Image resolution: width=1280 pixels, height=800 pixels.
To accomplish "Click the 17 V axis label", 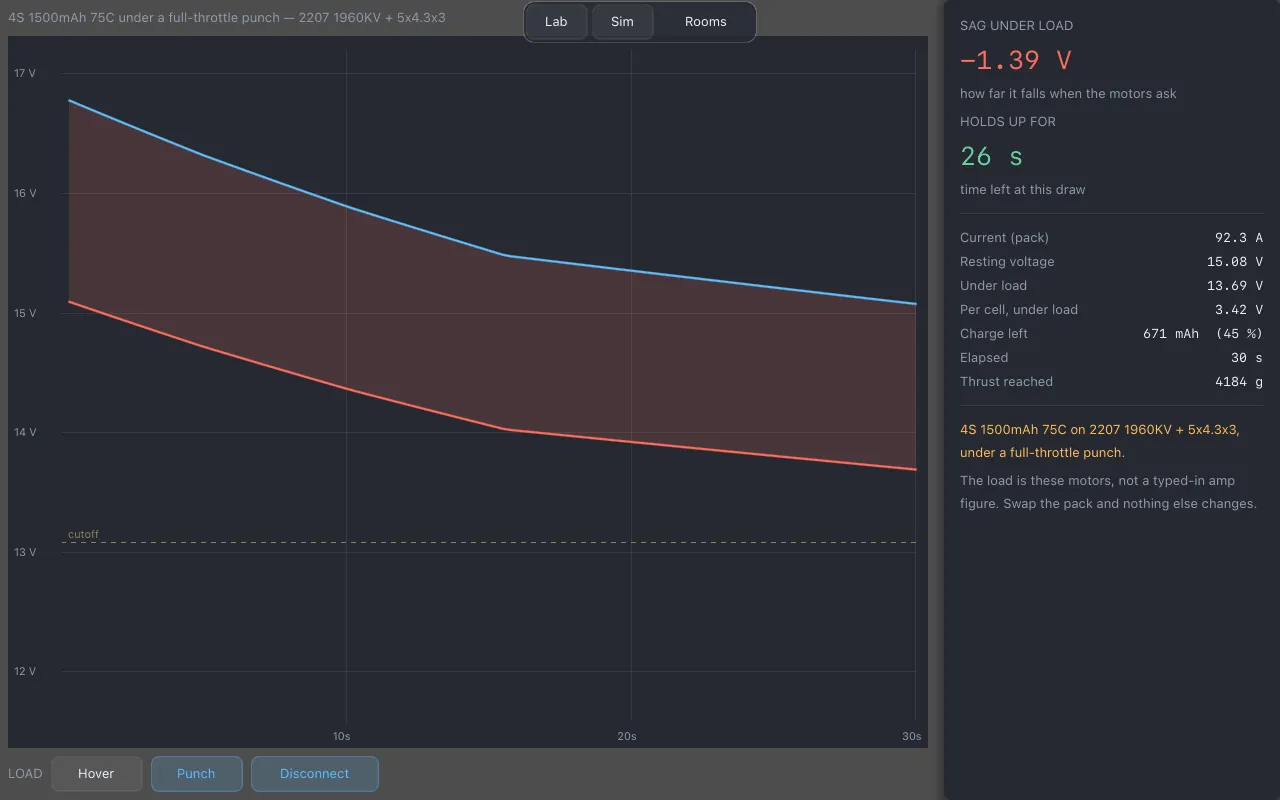I will (x=24, y=74).
